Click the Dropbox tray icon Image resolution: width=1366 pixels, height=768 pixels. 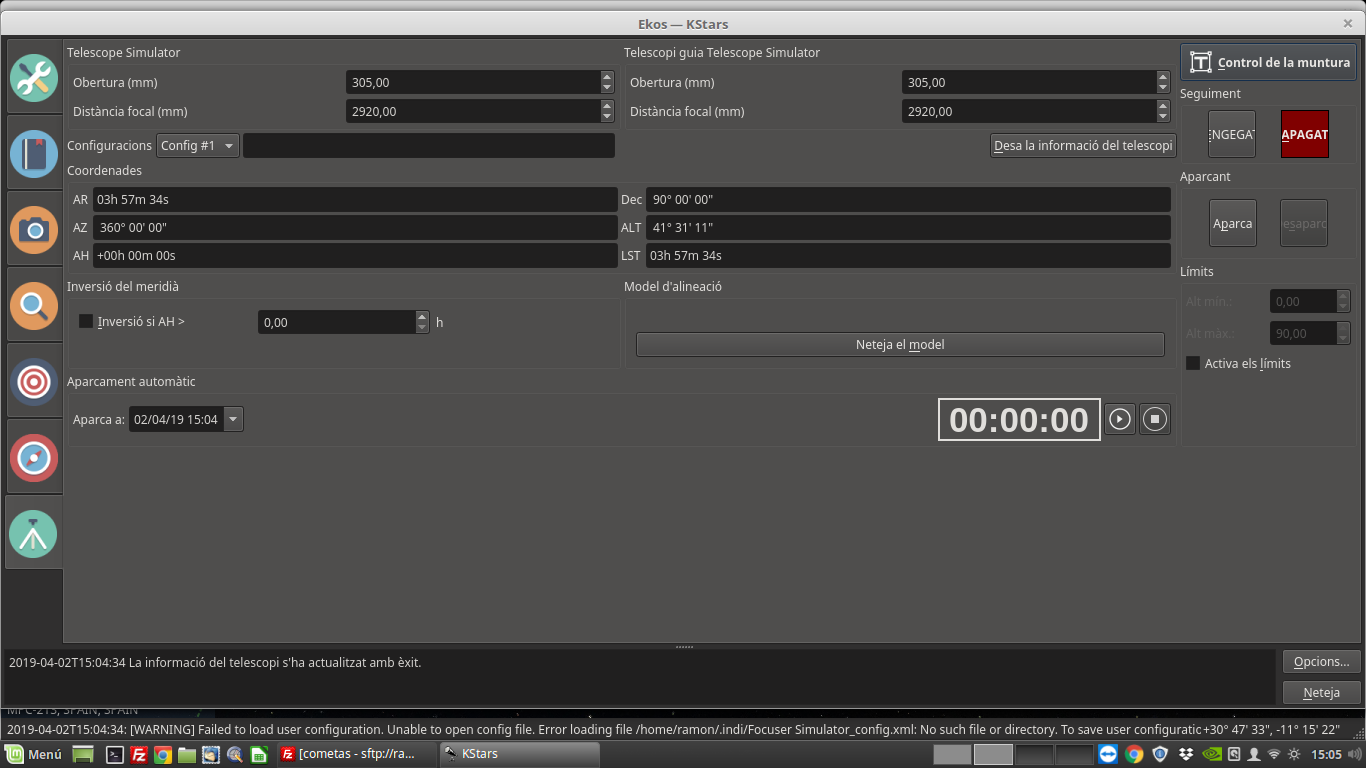point(1186,754)
